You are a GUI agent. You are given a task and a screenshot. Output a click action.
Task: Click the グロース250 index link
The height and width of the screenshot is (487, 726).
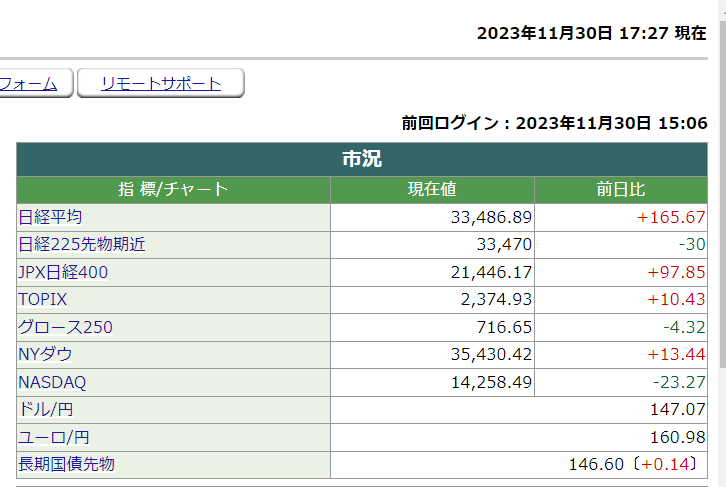click(x=65, y=327)
